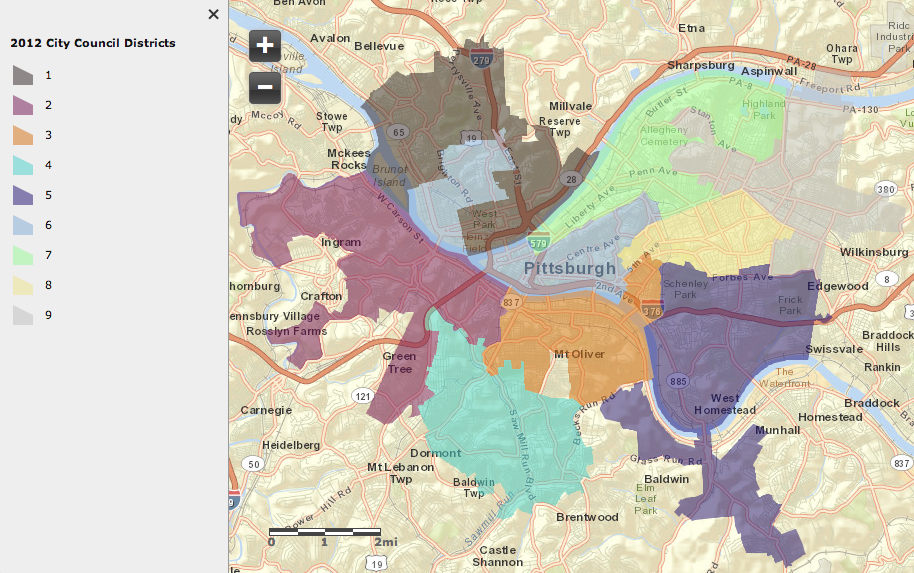This screenshot has height=573, width=914.
Task: Click the Reserve Twp label
Action: click(x=560, y=126)
